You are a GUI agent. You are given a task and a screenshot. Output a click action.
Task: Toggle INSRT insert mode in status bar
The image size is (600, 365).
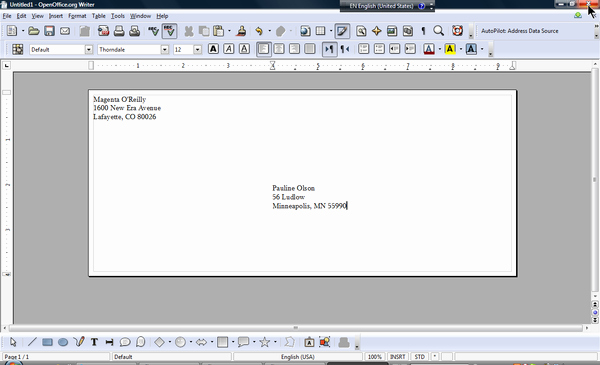(398, 357)
